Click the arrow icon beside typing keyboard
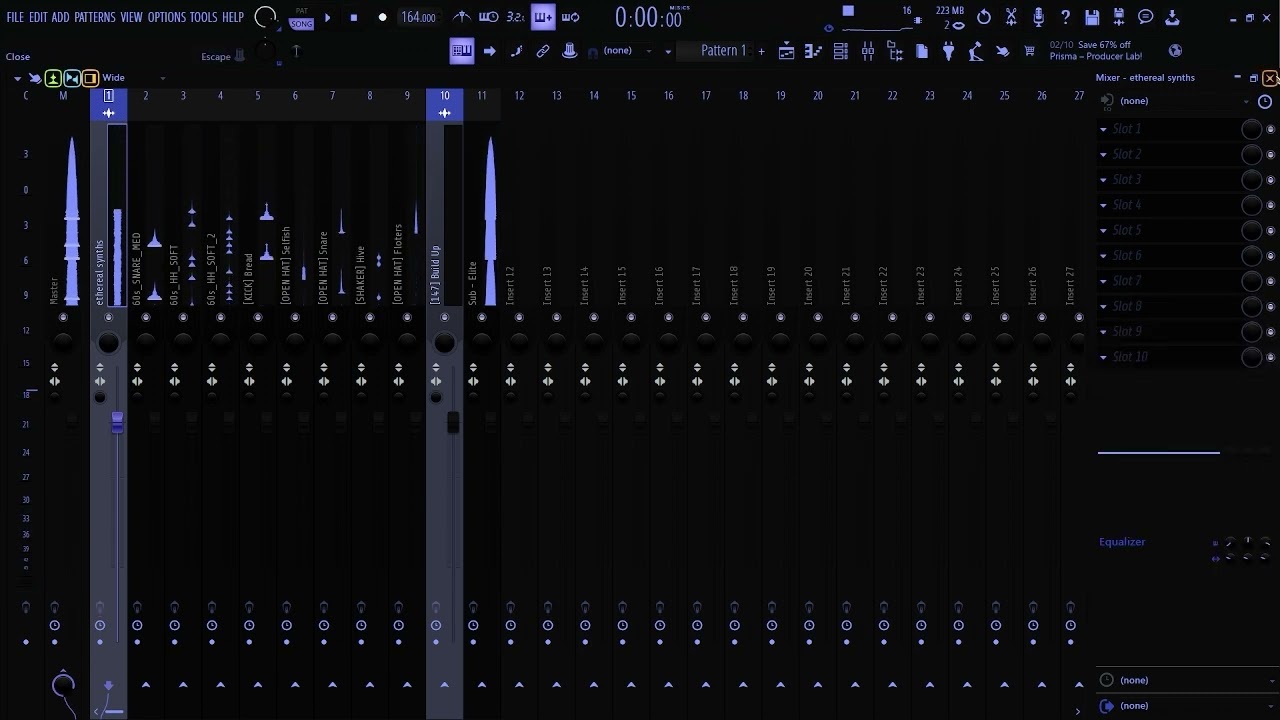 [489, 51]
